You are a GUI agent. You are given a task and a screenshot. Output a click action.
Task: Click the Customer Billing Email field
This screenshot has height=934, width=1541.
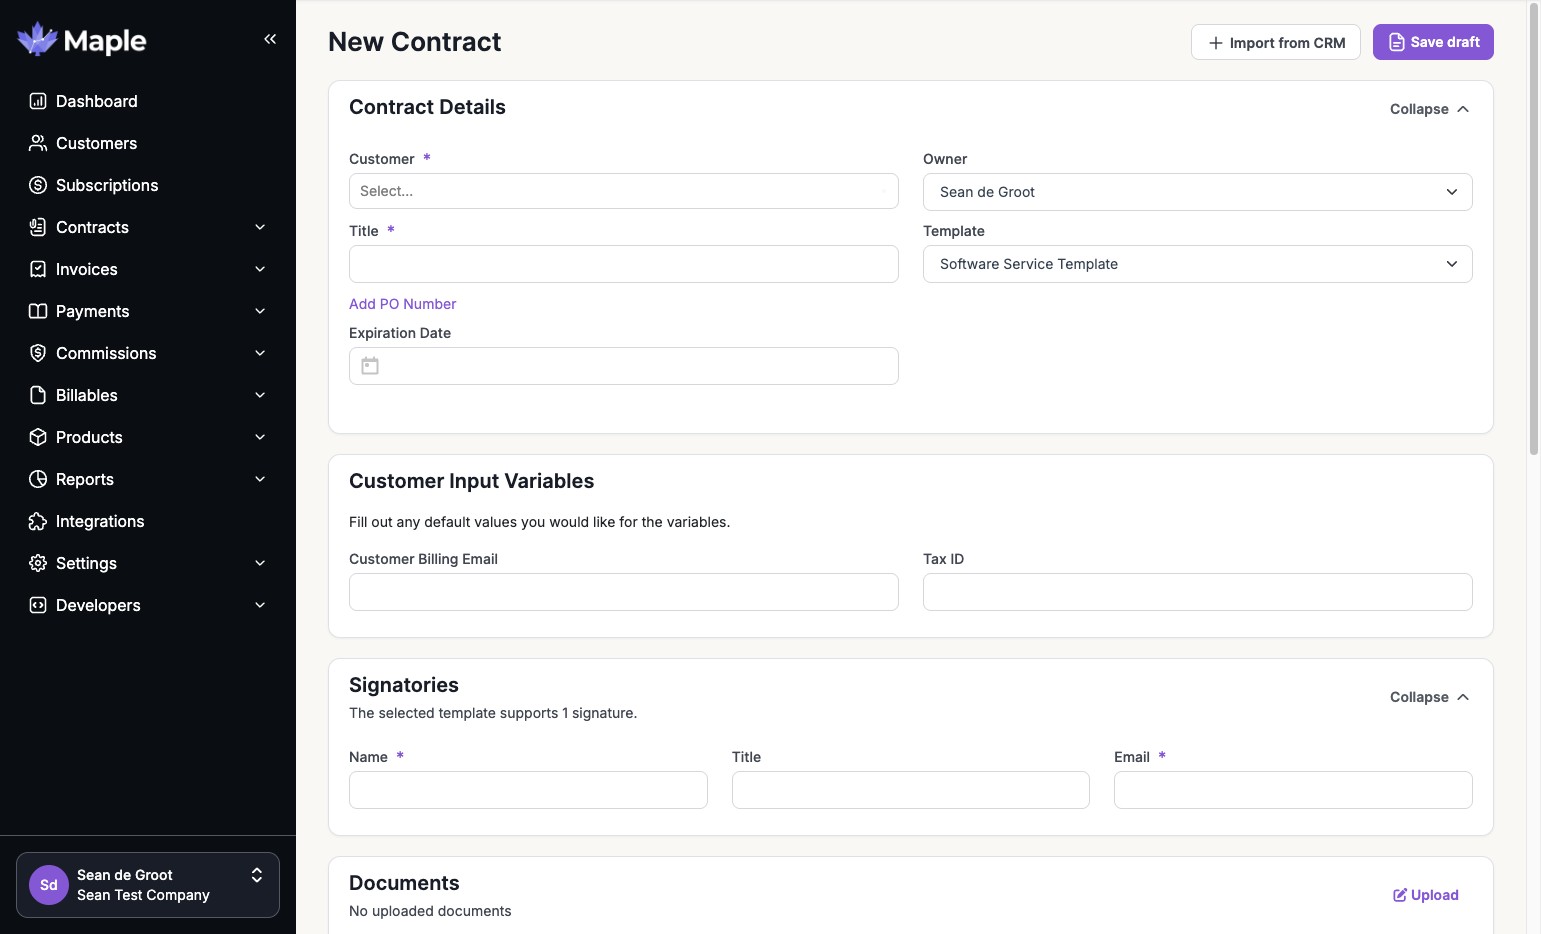point(623,592)
